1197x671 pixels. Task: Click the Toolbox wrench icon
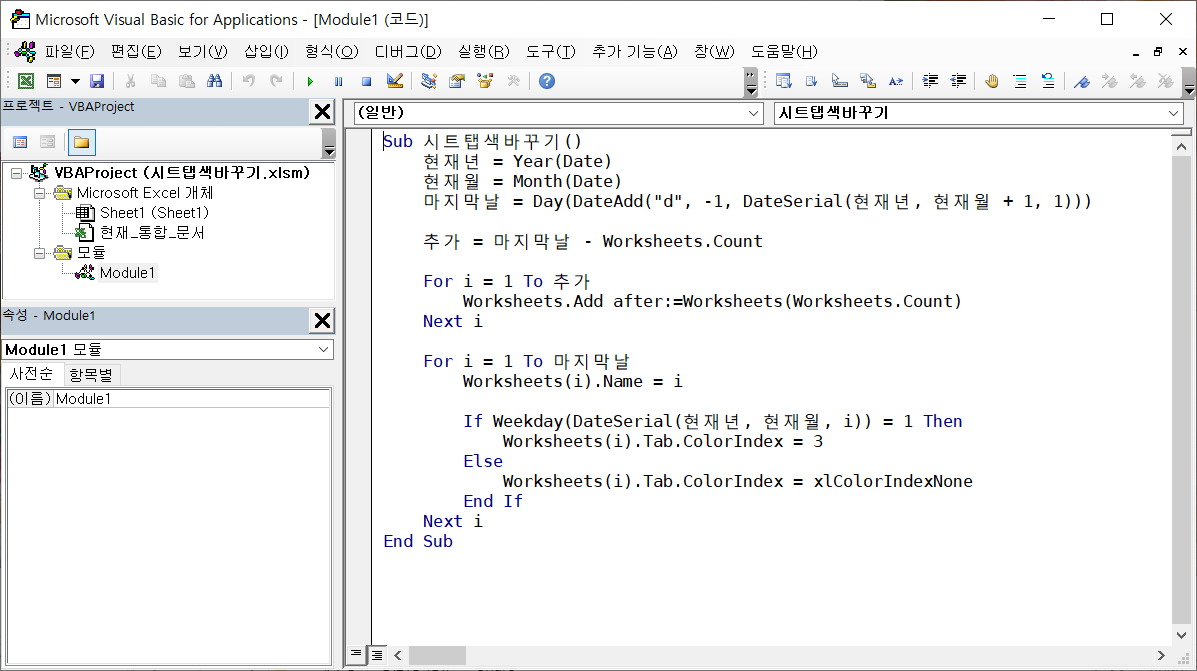tap(513, 81)
